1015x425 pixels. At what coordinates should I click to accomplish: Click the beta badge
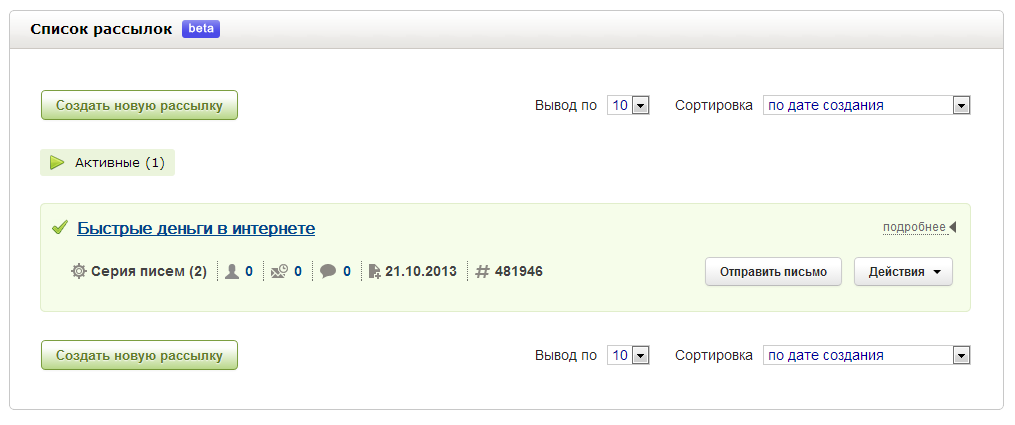coord(201,29)
